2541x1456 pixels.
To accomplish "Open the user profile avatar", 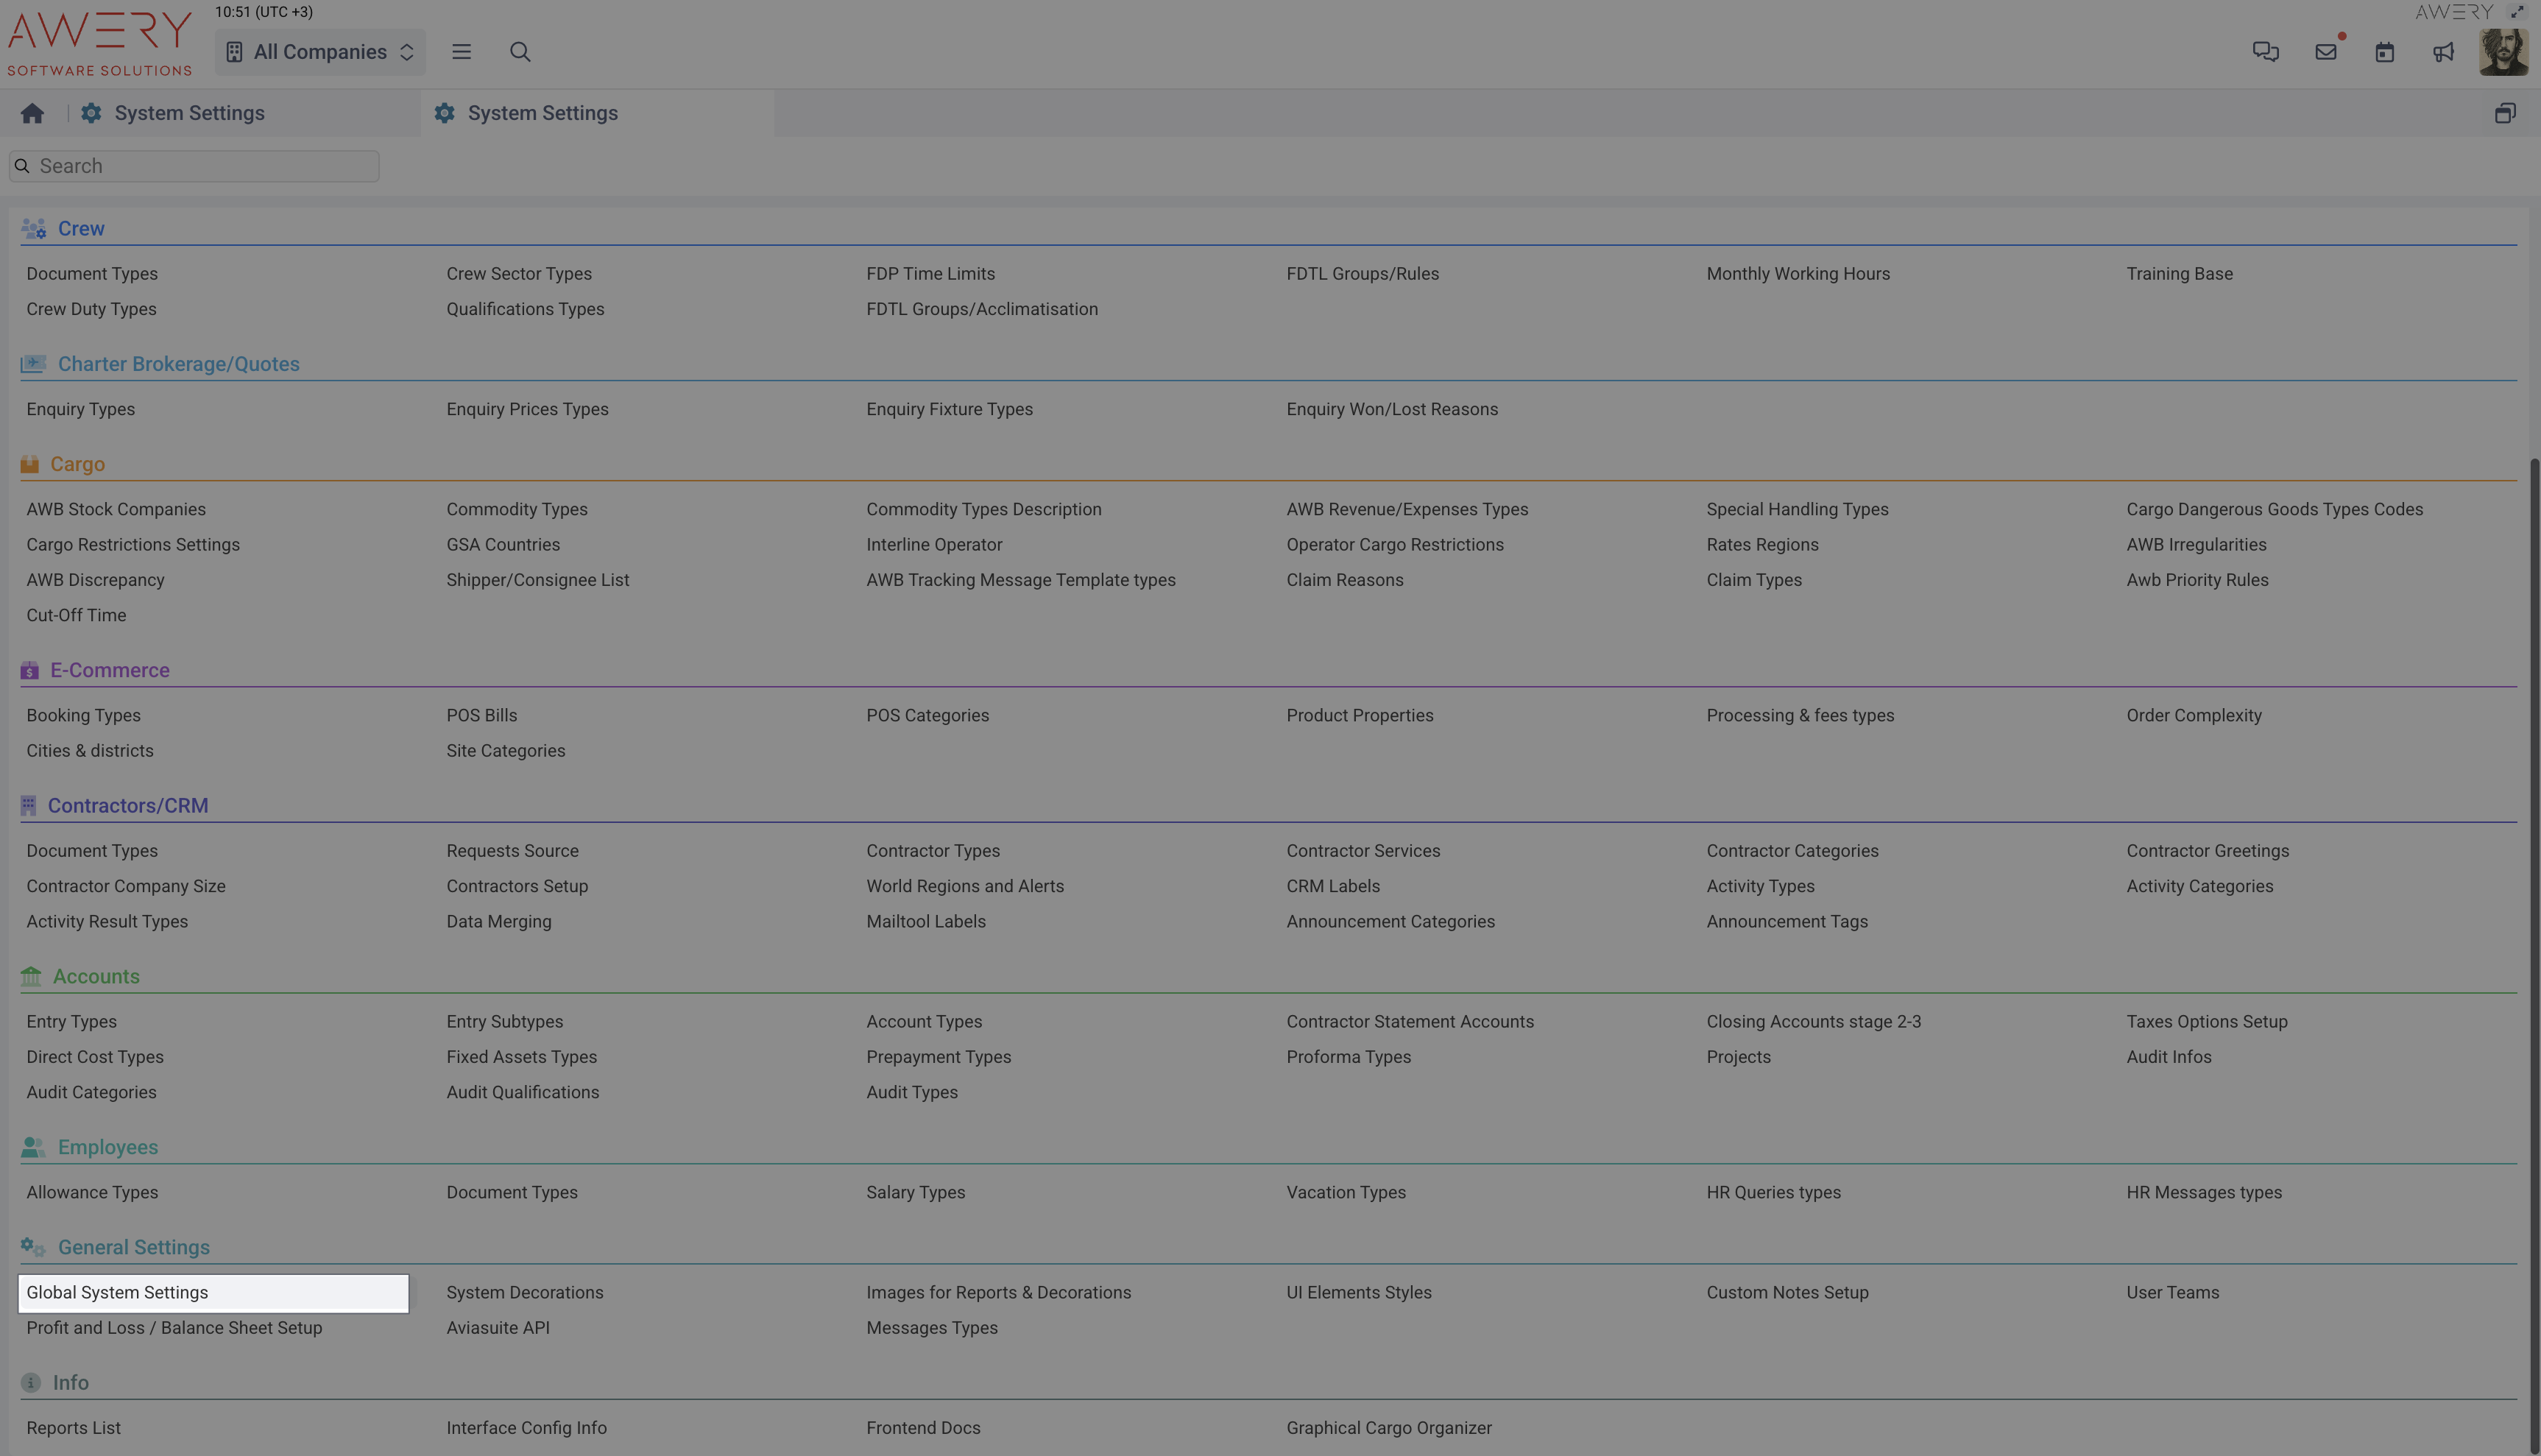I will (2503, 52).
